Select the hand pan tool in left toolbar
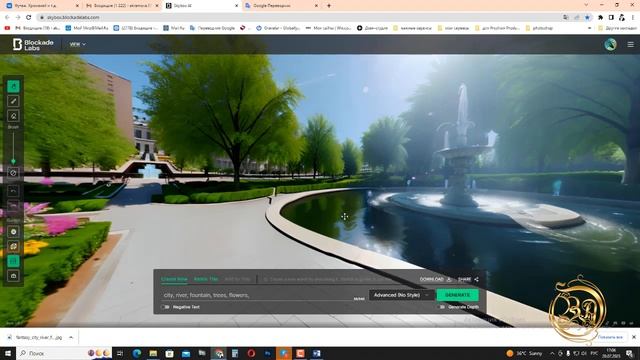The image size is (640, 360). click(x=13, y=87)
